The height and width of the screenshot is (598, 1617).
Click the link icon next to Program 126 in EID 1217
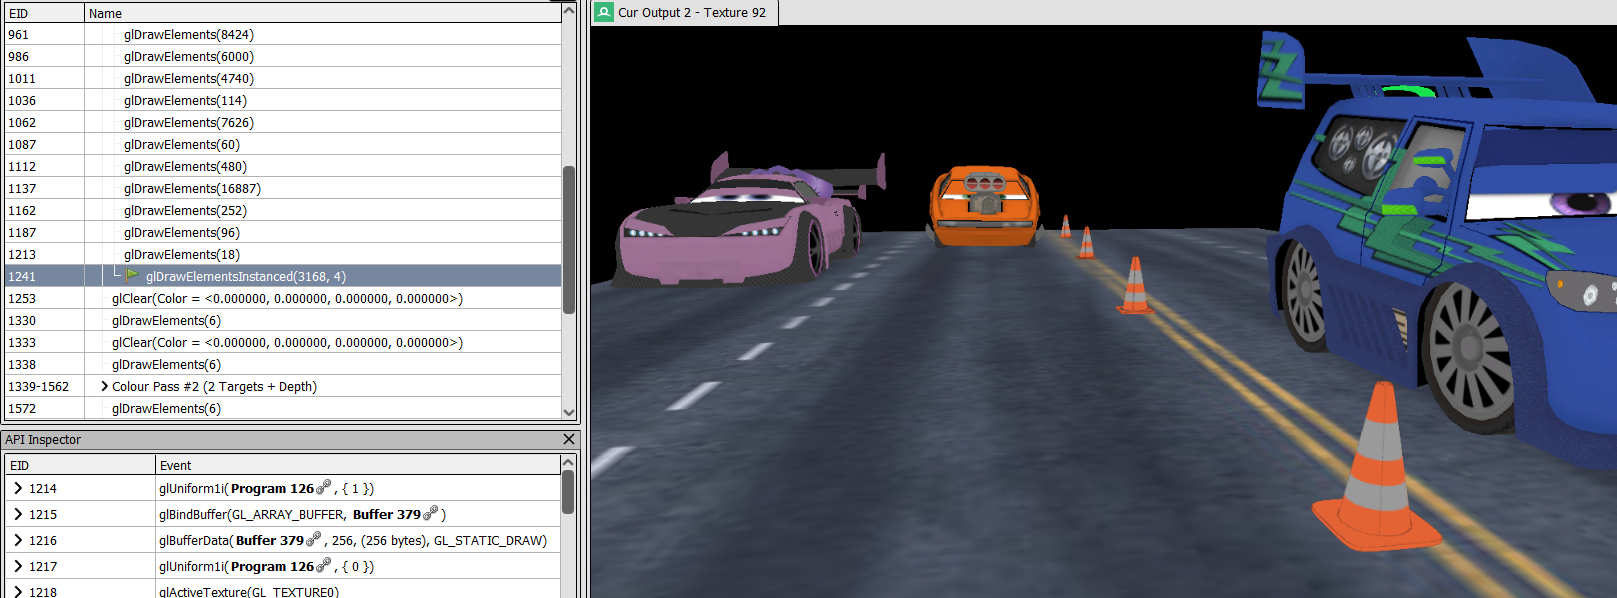(x=323, y=565)
